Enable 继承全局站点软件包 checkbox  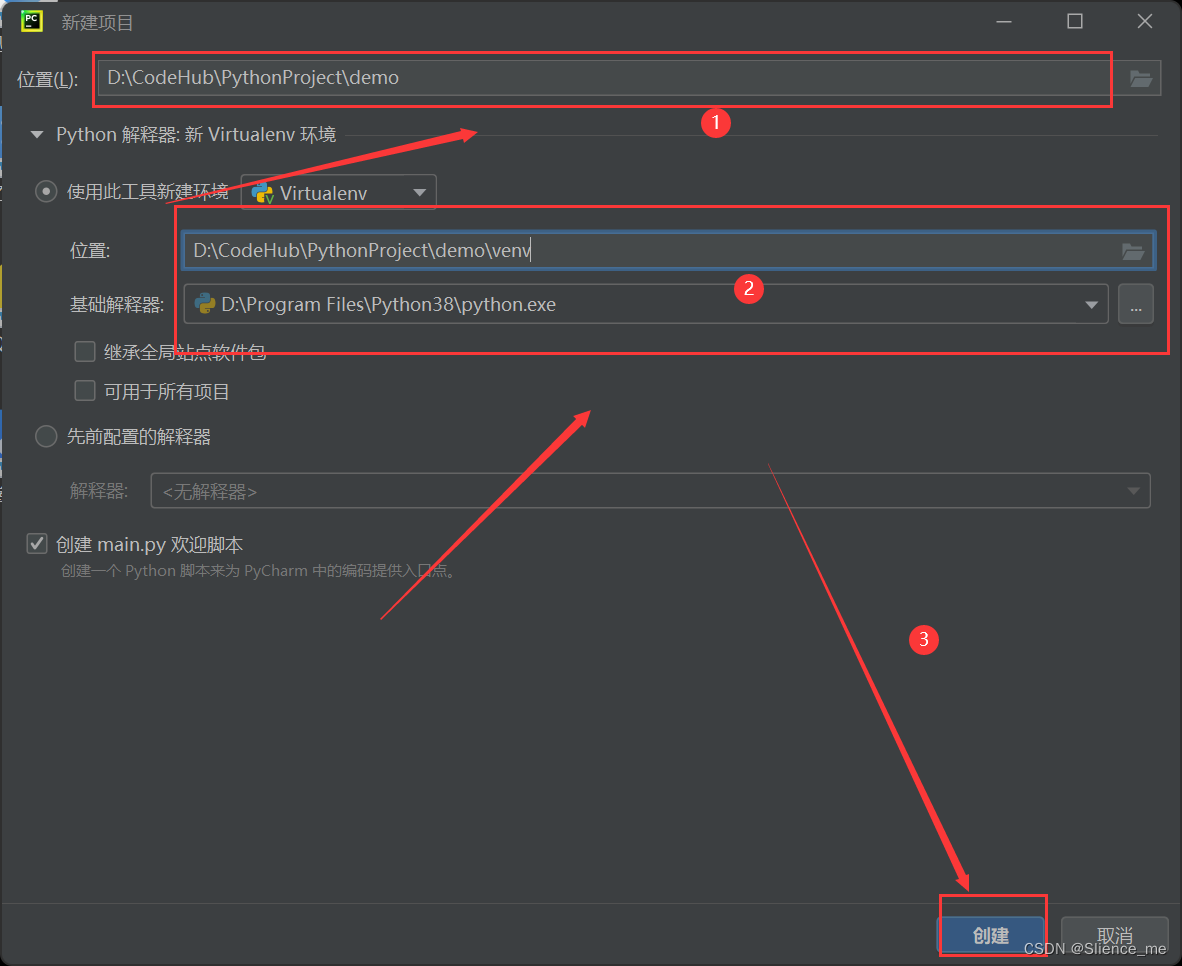[84, 351]
